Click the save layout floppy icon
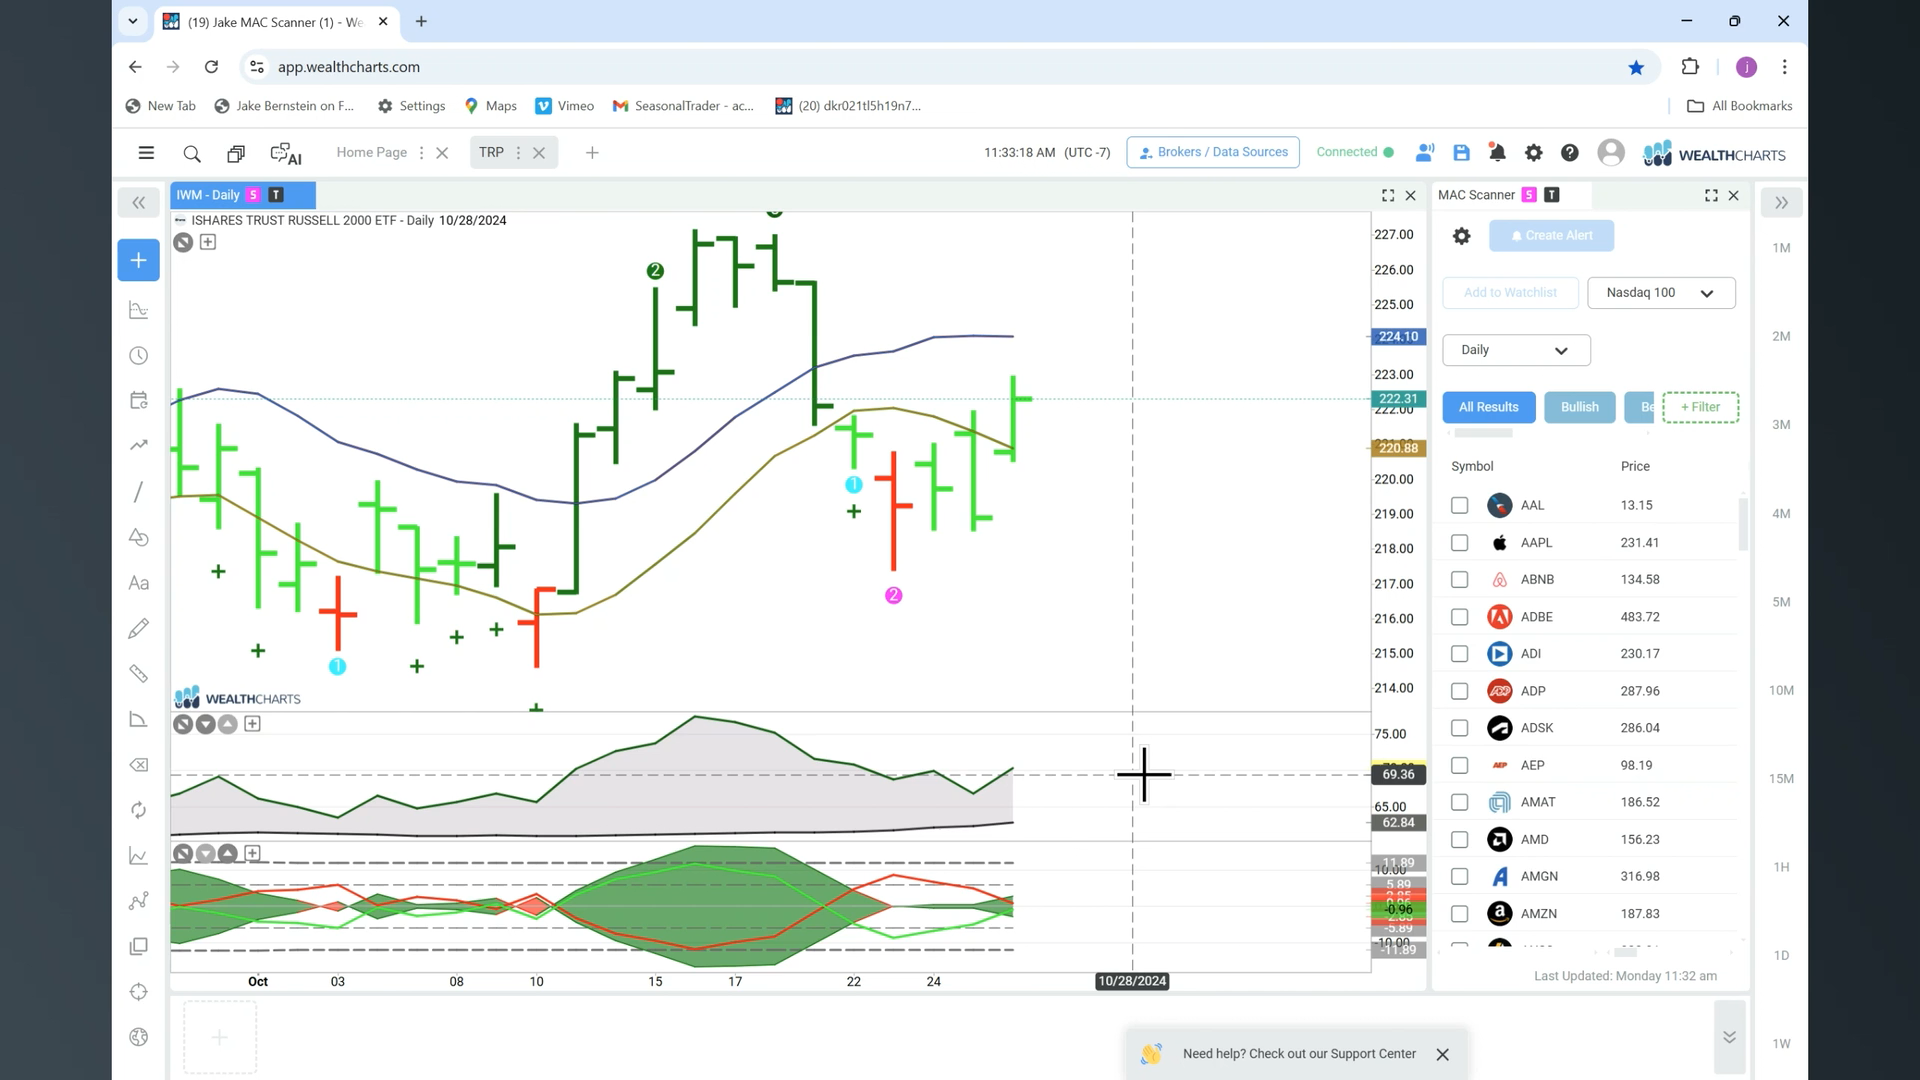Image resolution: width=1920 pixels, height=1080 pixels. pos(1461,153)
